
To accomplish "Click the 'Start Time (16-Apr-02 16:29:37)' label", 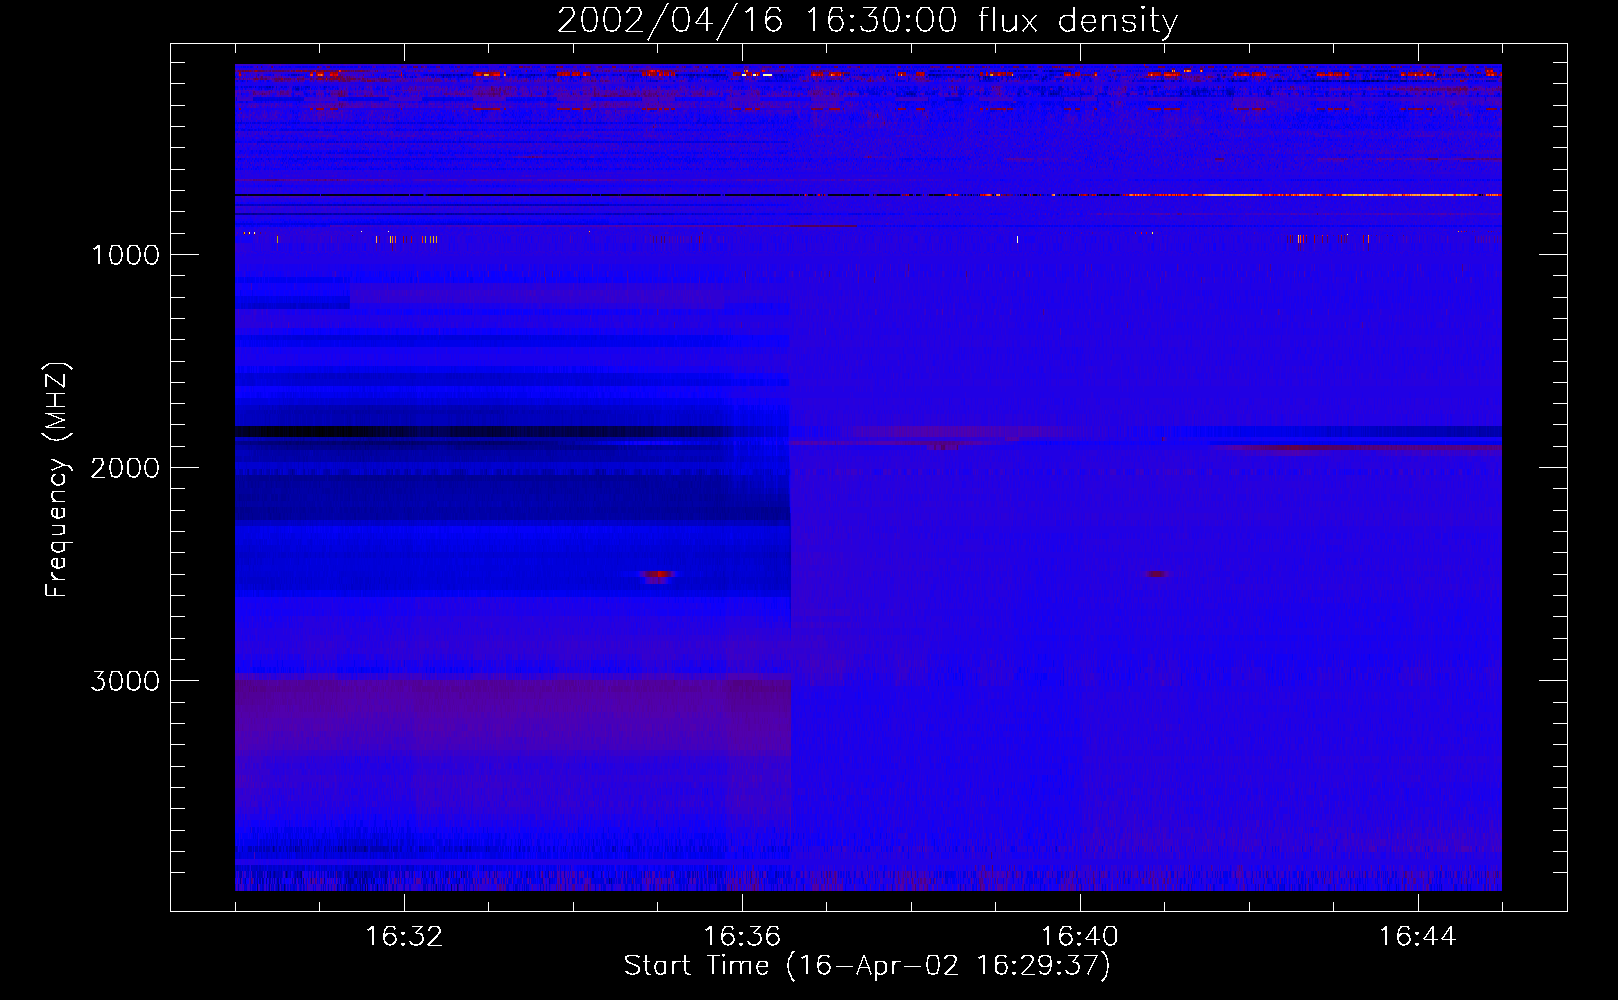I will click(867, 966).
